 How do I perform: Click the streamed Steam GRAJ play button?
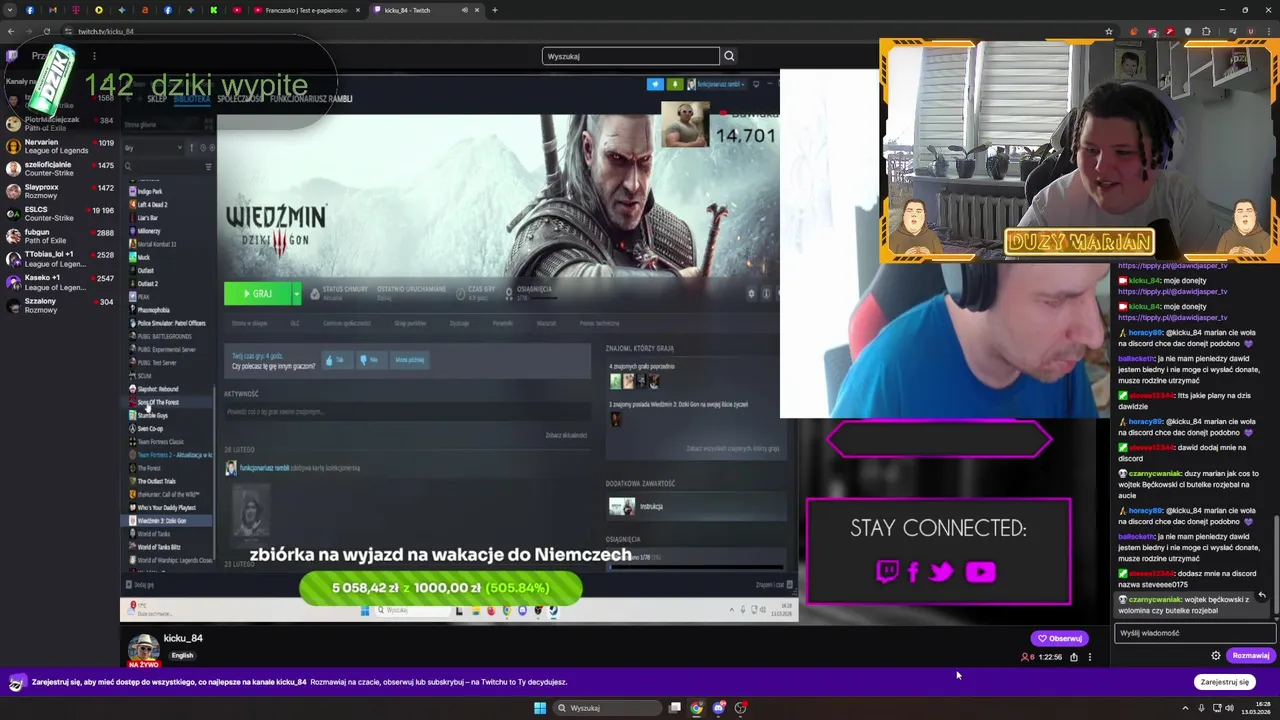pyautogui.click(x=257, y=293)
